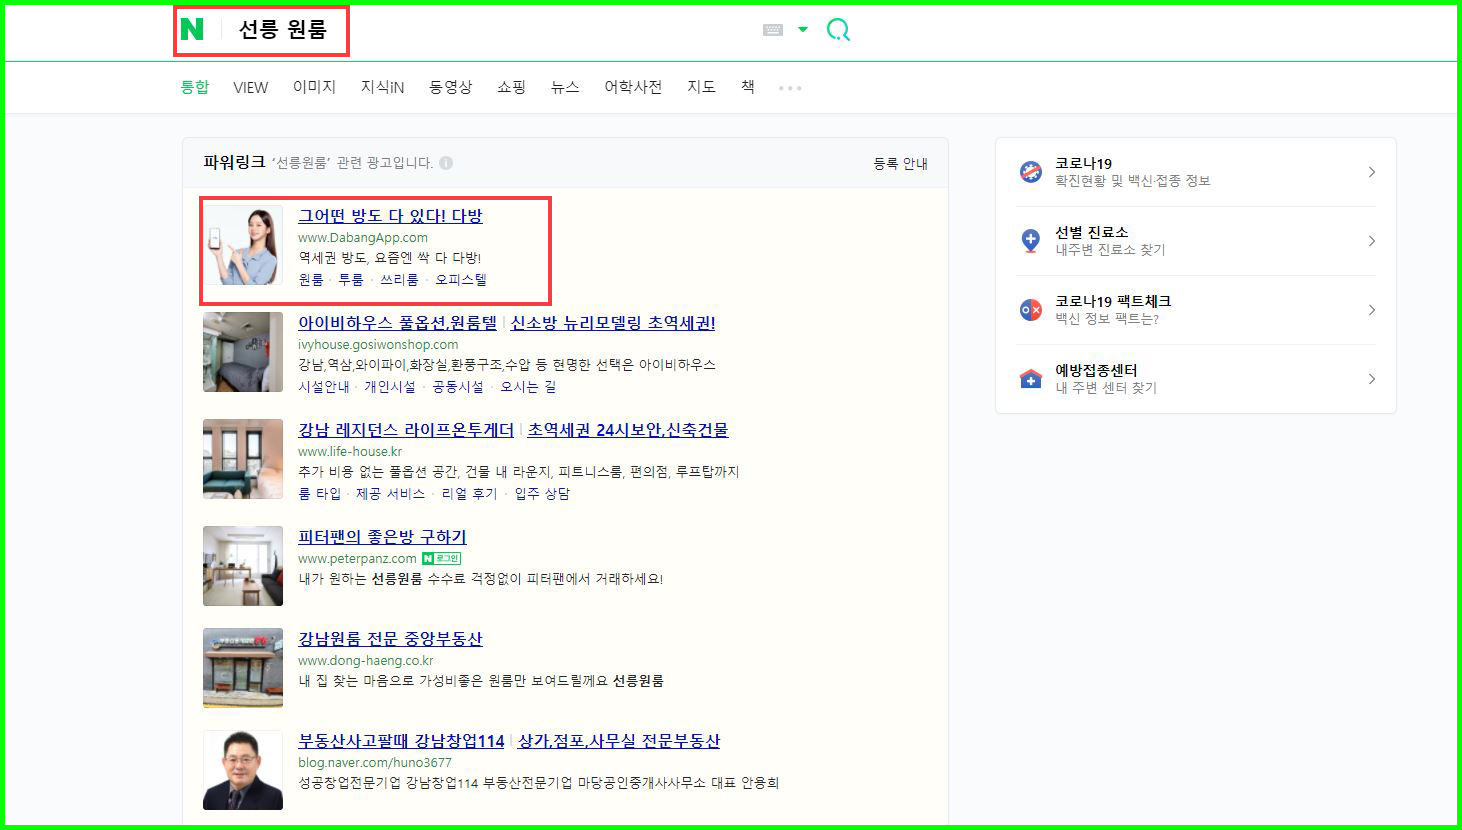Click the 예방접종센터 house icon
Screen dimensions: 1462x830
point(1031,379)
